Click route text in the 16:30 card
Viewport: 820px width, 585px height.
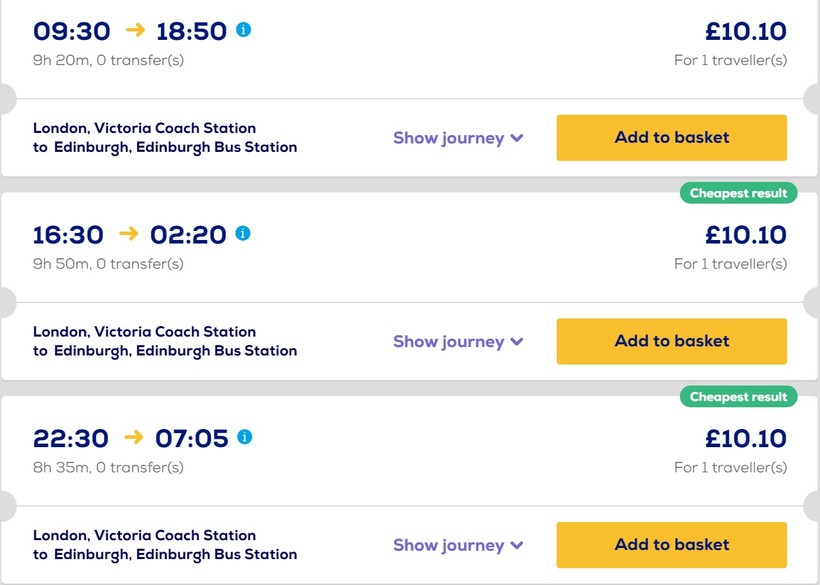(x=165, y=341)
